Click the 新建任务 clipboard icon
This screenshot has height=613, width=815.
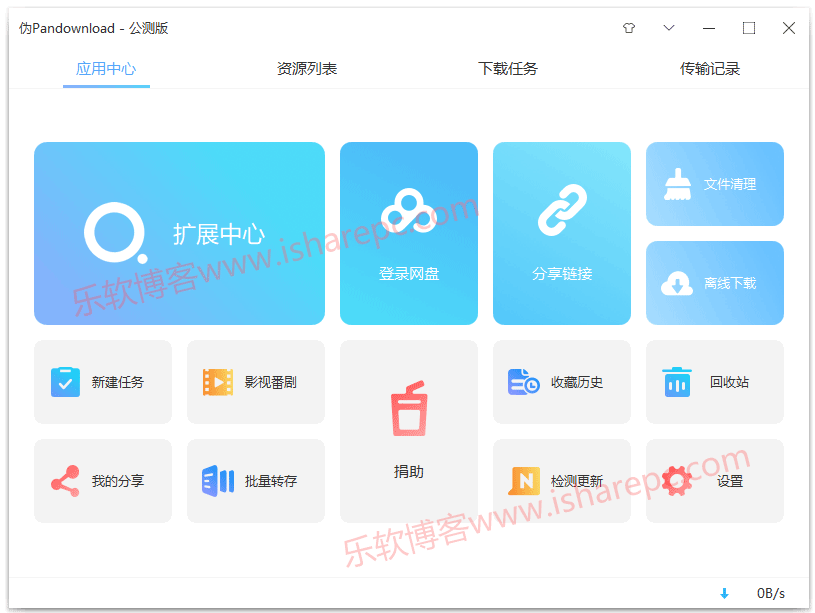66,382
